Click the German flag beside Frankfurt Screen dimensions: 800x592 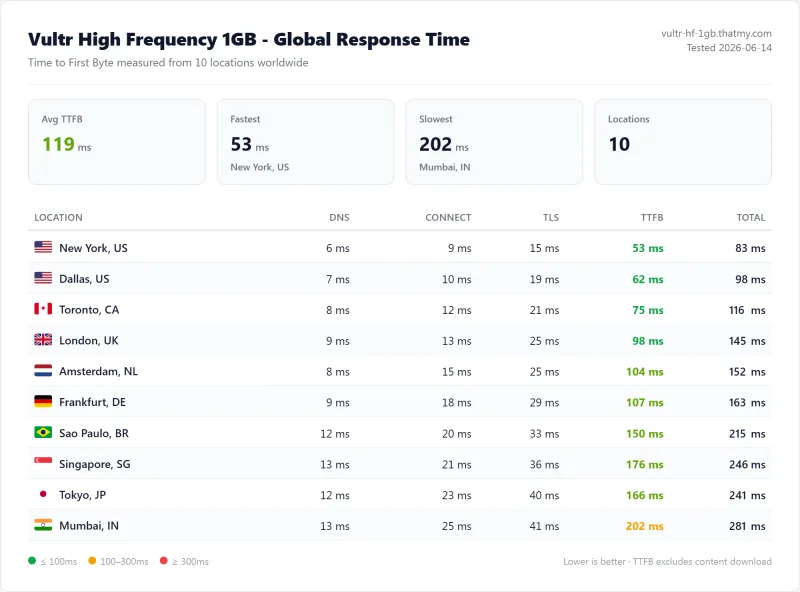coord(43,402)
